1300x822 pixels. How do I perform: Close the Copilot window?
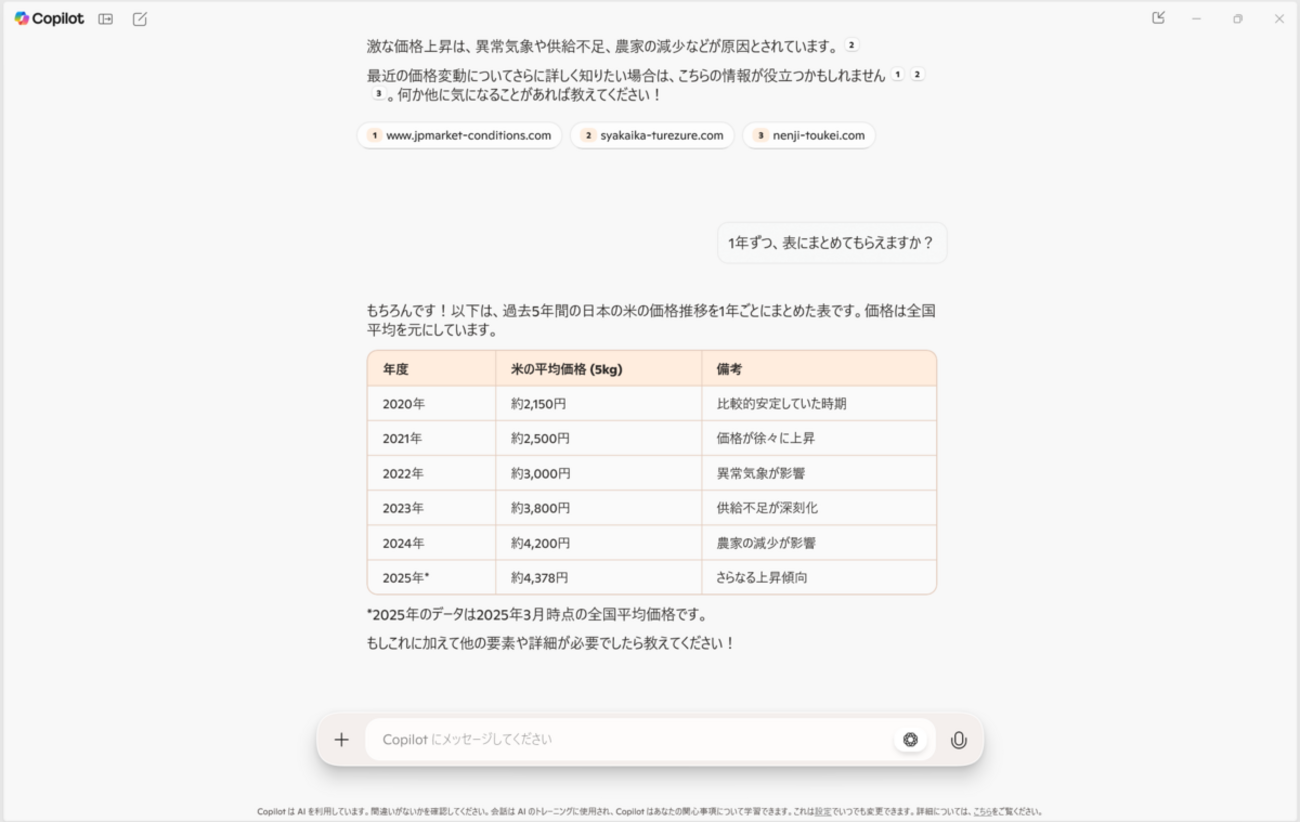[x=1279, y=19]
